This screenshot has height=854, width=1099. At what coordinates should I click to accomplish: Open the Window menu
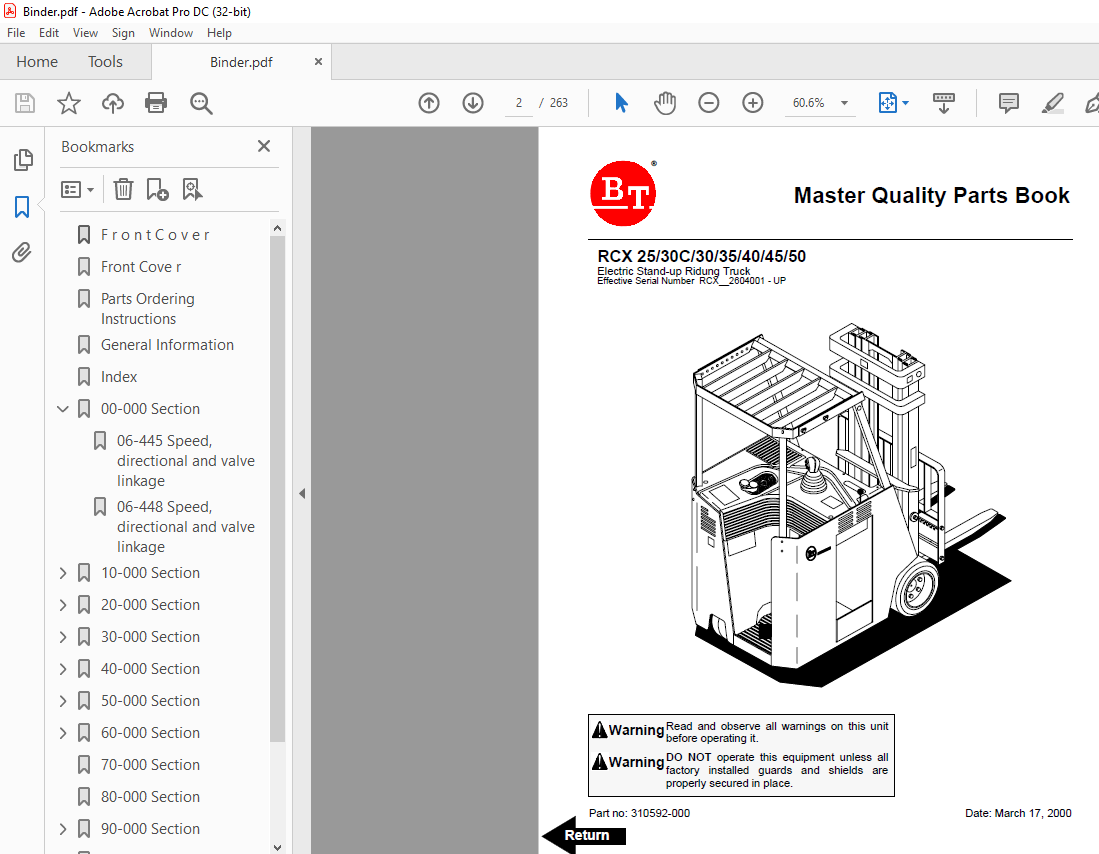[x=170, y=33]
